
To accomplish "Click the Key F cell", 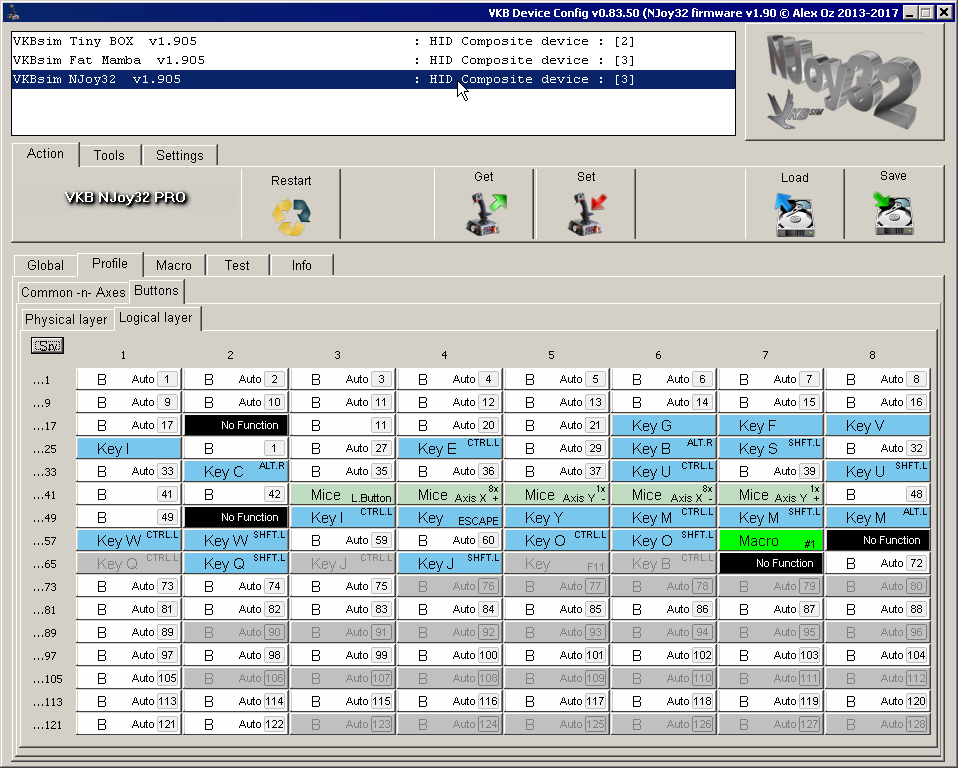I will [x=771, y=426].
